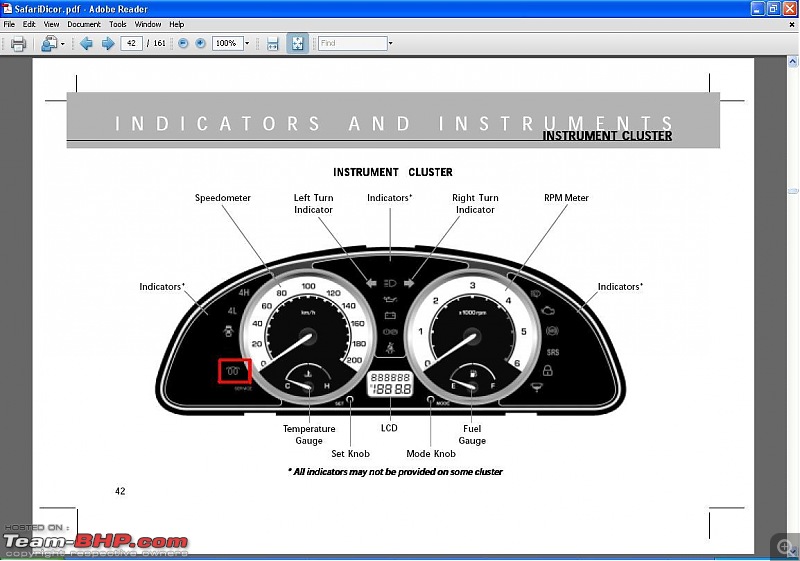Toggle the fit one full page icon
800x561 pixels.
(x=297, y=44)
